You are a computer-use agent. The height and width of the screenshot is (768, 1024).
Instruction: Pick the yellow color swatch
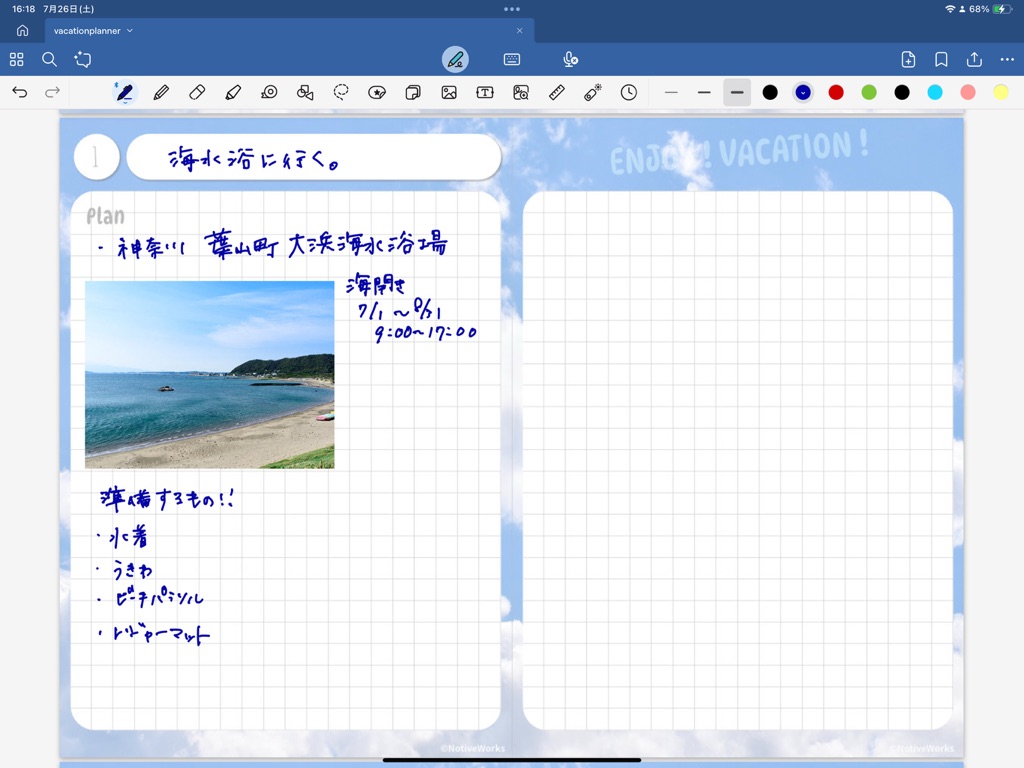click(1000, 93)
